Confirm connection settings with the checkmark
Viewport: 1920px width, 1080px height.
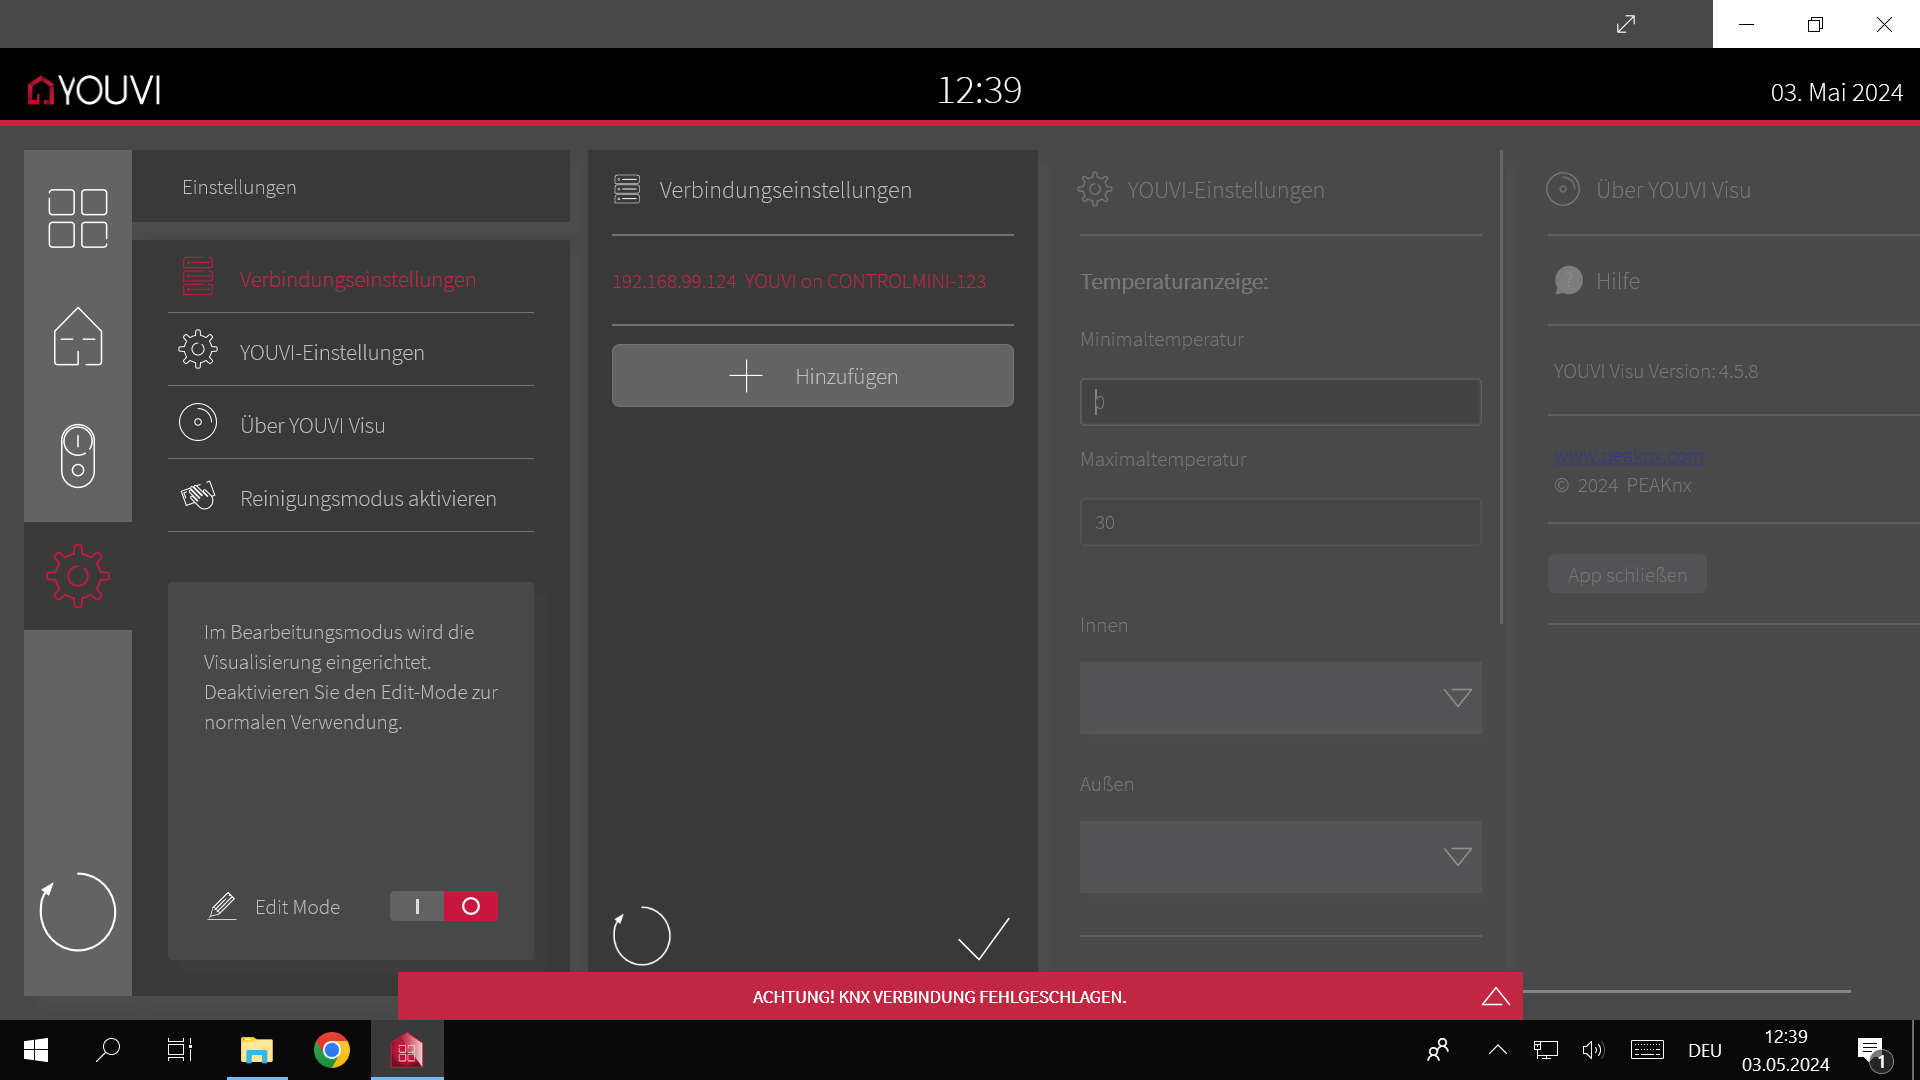point(984,938)
